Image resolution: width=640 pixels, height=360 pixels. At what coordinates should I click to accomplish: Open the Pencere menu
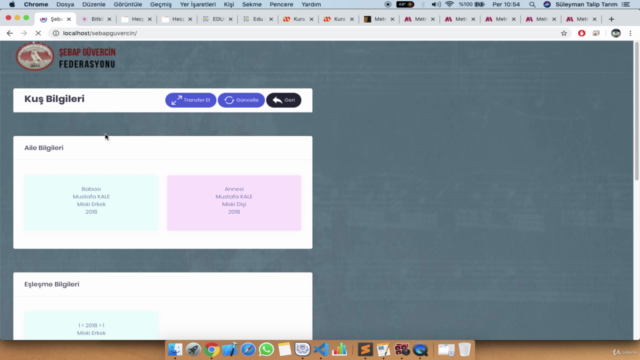(281, 4)
